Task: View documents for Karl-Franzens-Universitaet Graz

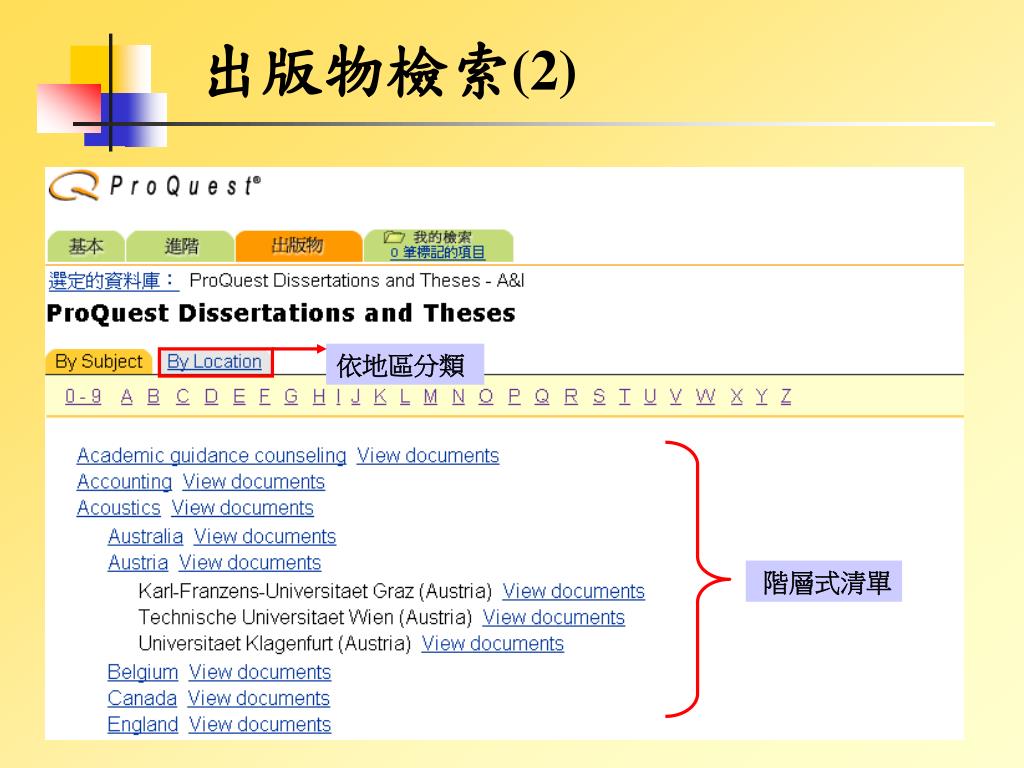Action: coord(573,592)
